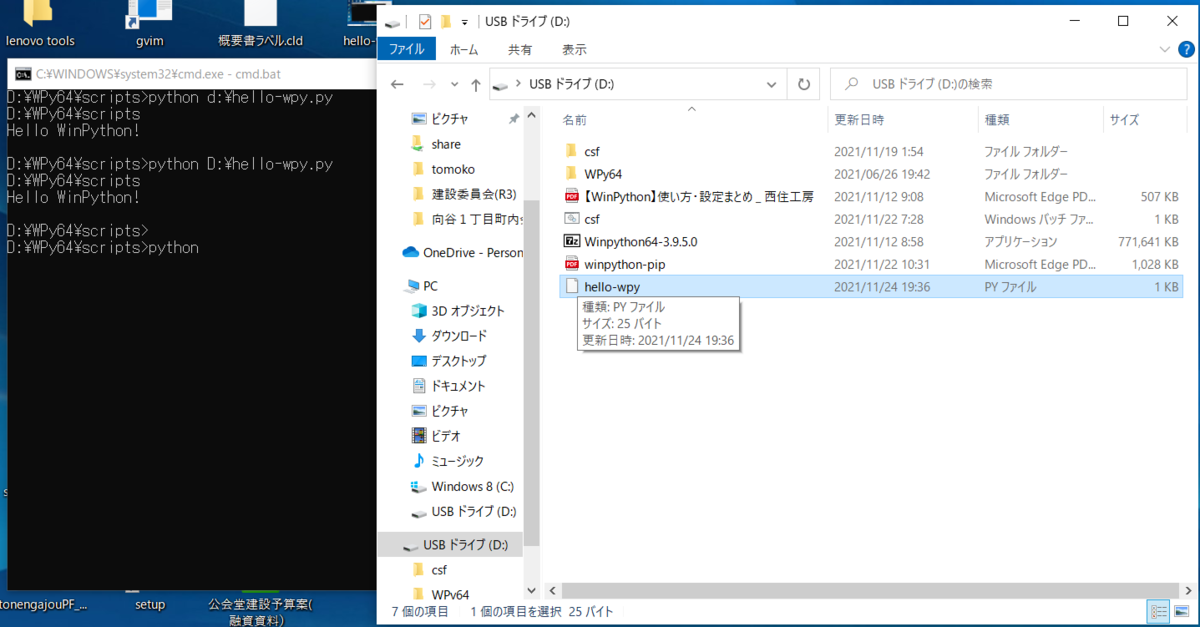Click the USB ドライブ (D:)の検索 search box

tap(1010, 85)
